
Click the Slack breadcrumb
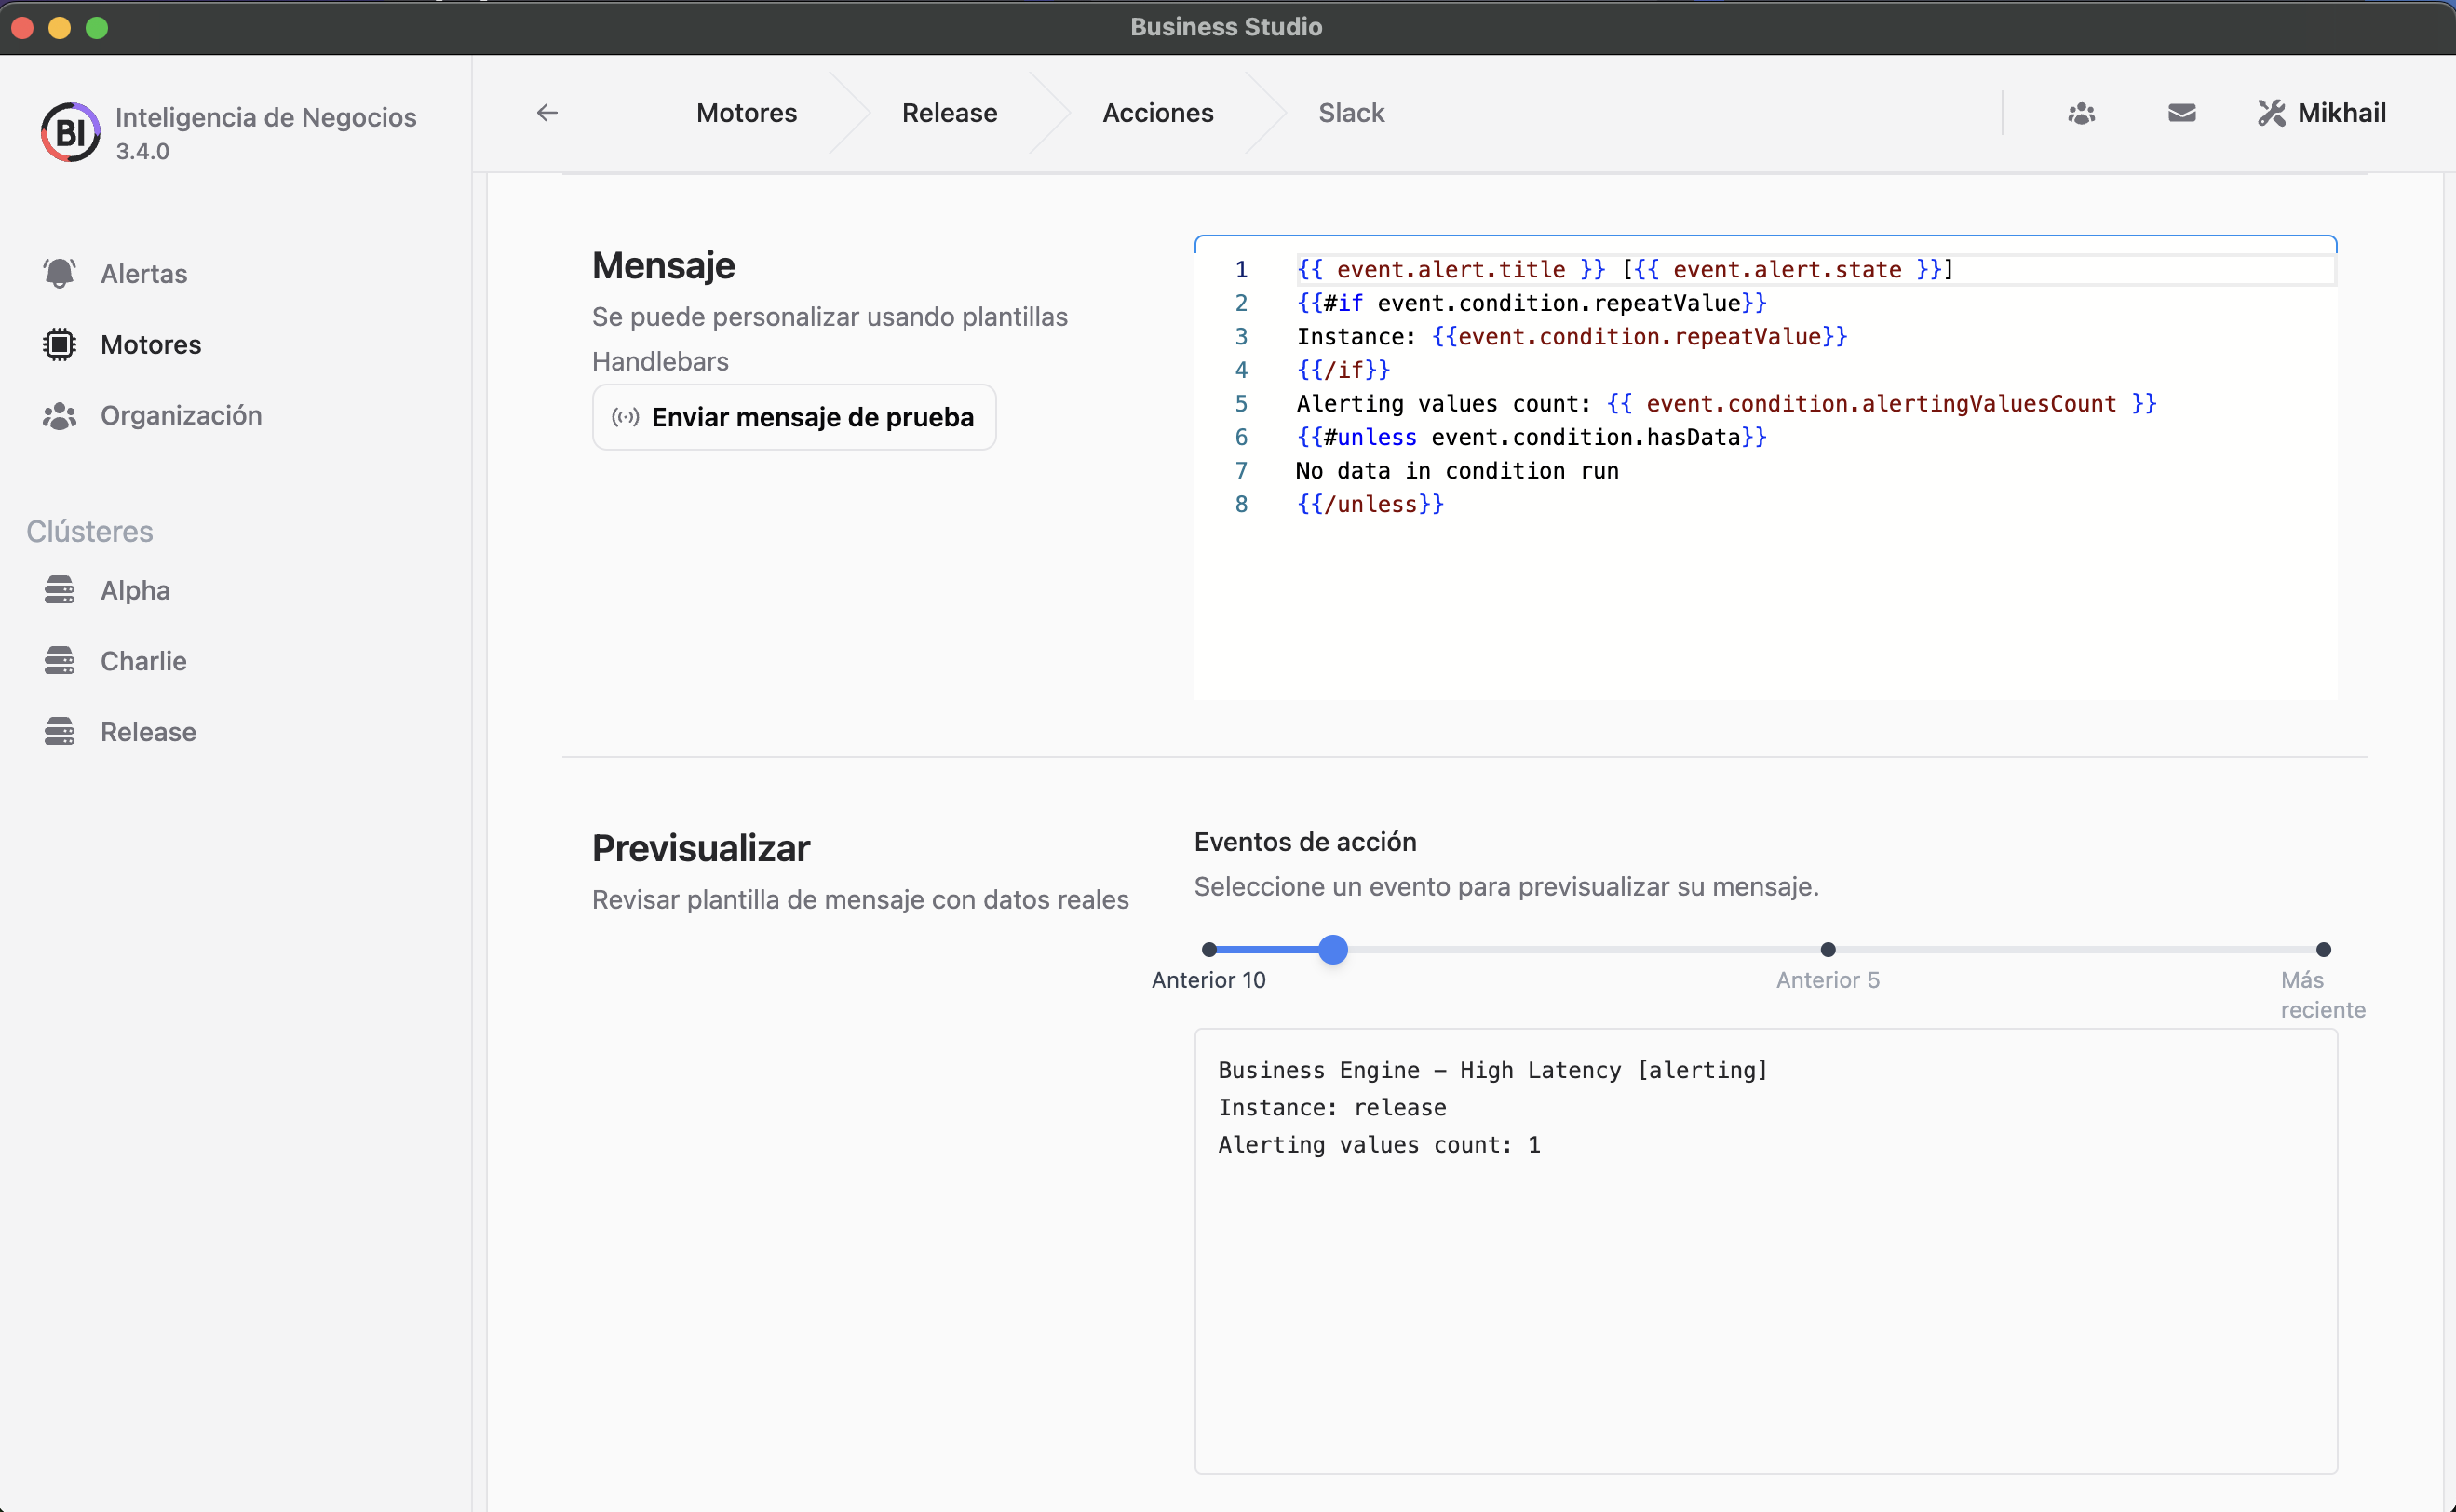pos(1351,113)
